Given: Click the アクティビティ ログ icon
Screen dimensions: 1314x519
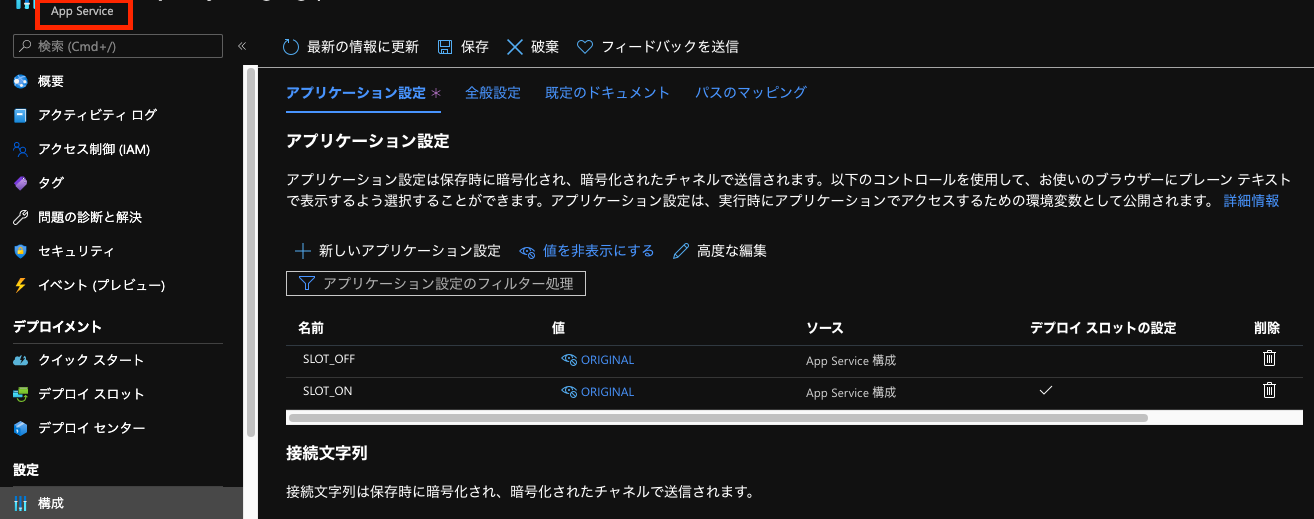Looking at the screenshot, I should [x=20, y=115].
